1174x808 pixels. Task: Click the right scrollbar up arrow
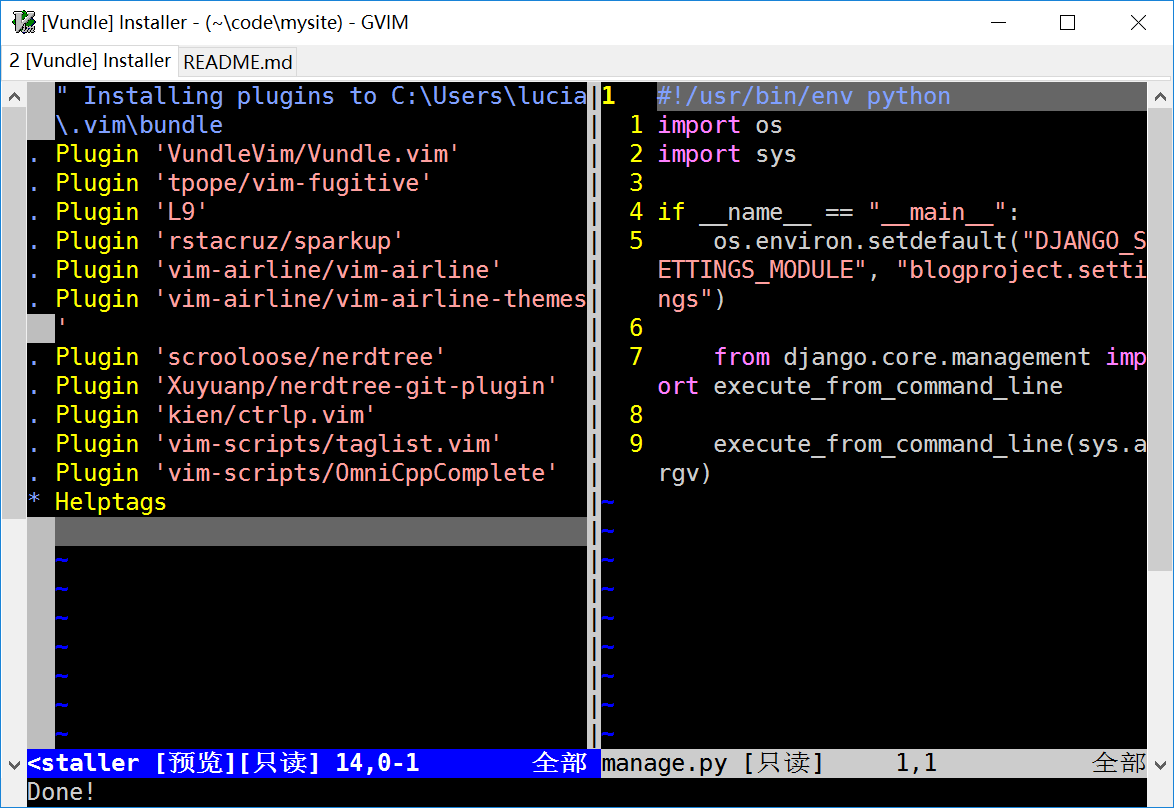pos(1160,97)
